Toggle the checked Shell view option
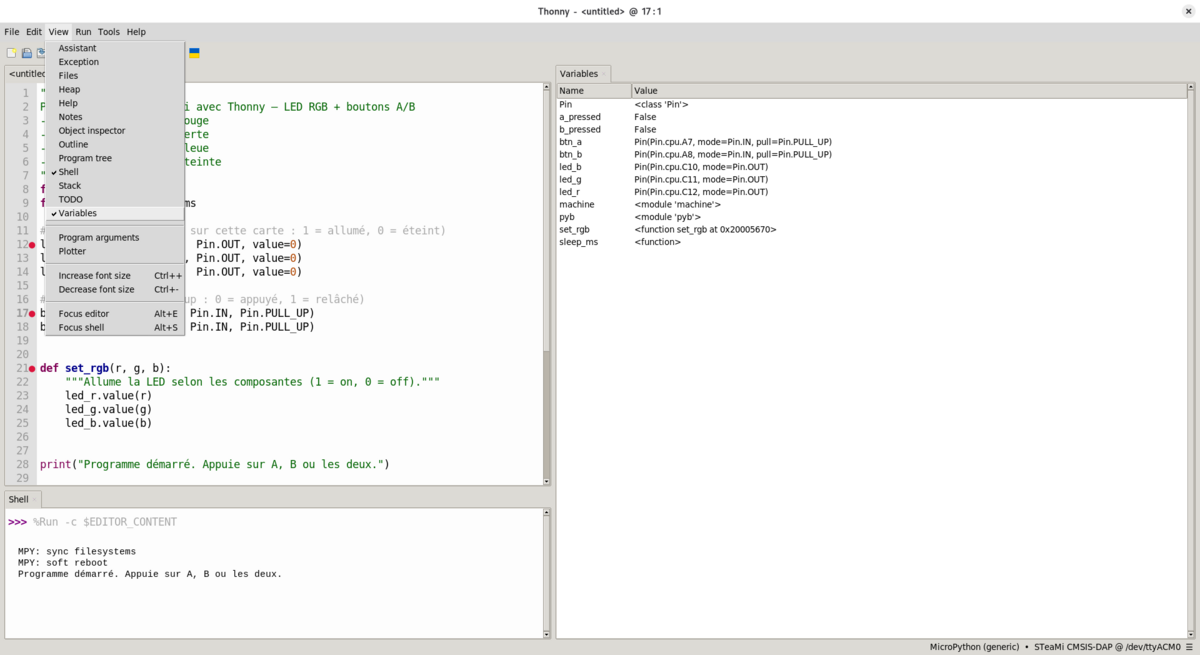This screenshot has height=655, width=1200. click(x=115, y=172)
